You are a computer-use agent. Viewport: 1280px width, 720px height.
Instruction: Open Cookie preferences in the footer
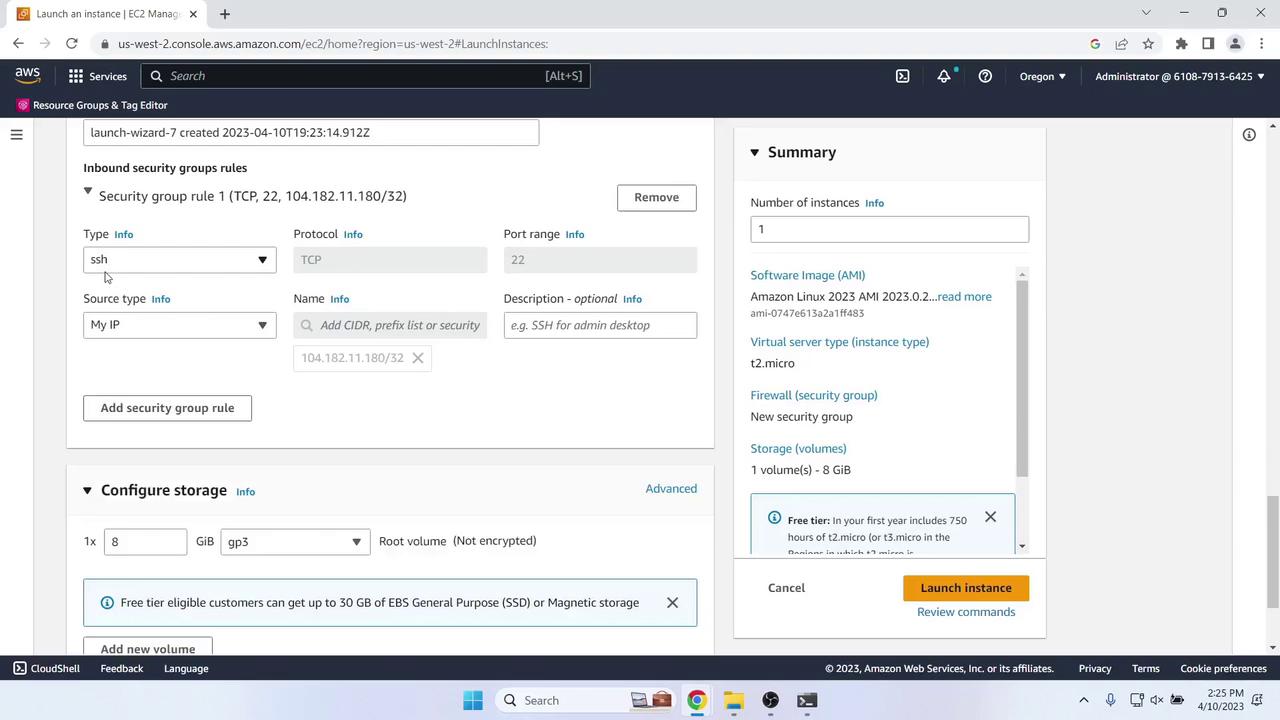click(x=1223, y=668)
